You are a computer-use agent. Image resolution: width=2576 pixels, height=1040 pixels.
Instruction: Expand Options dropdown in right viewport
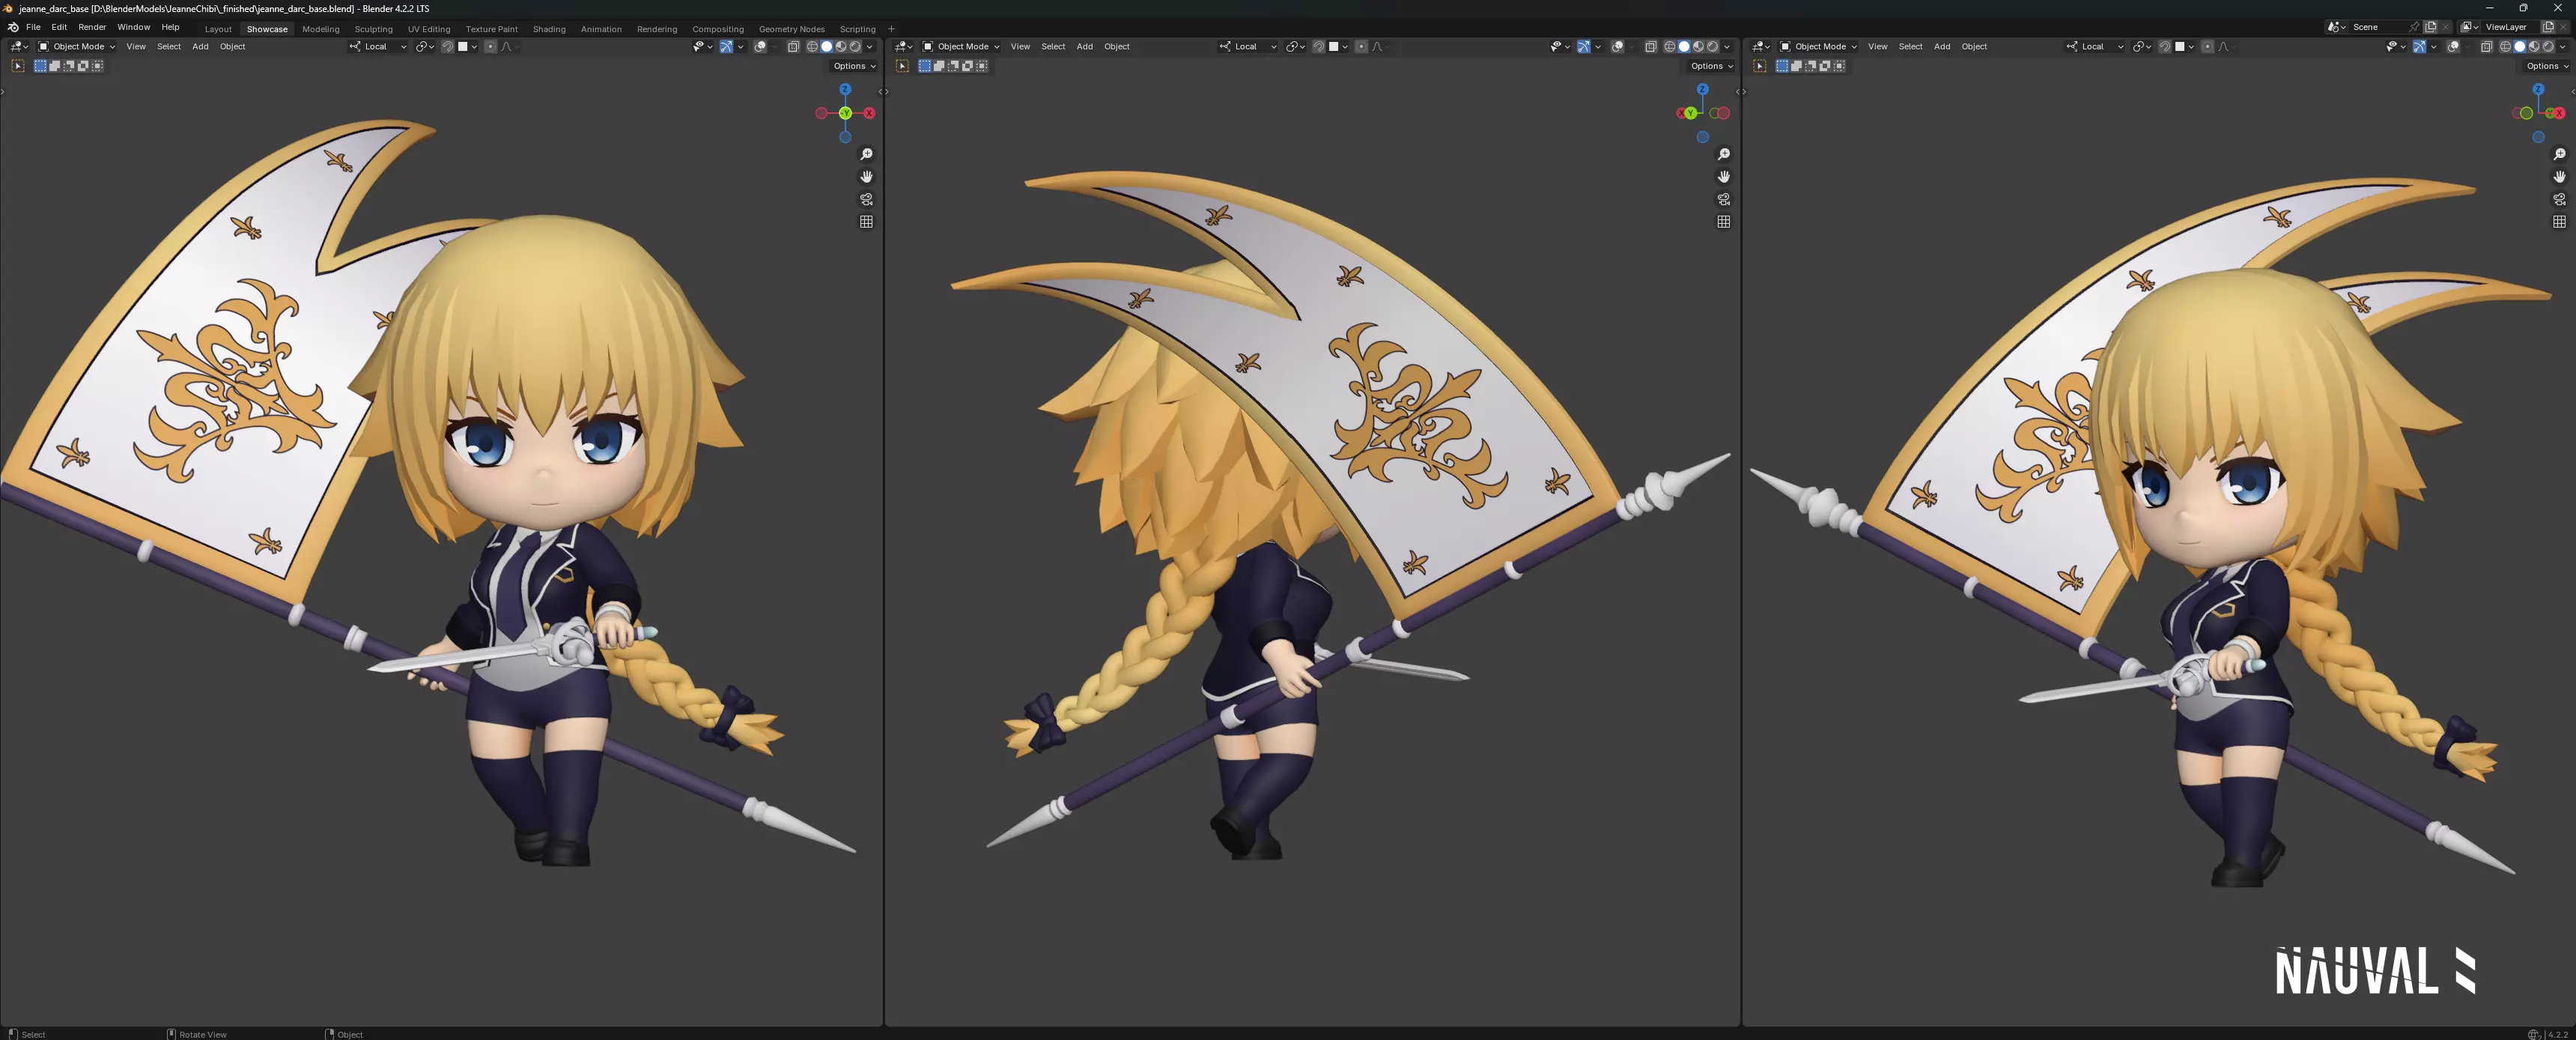coord(2547,66)
